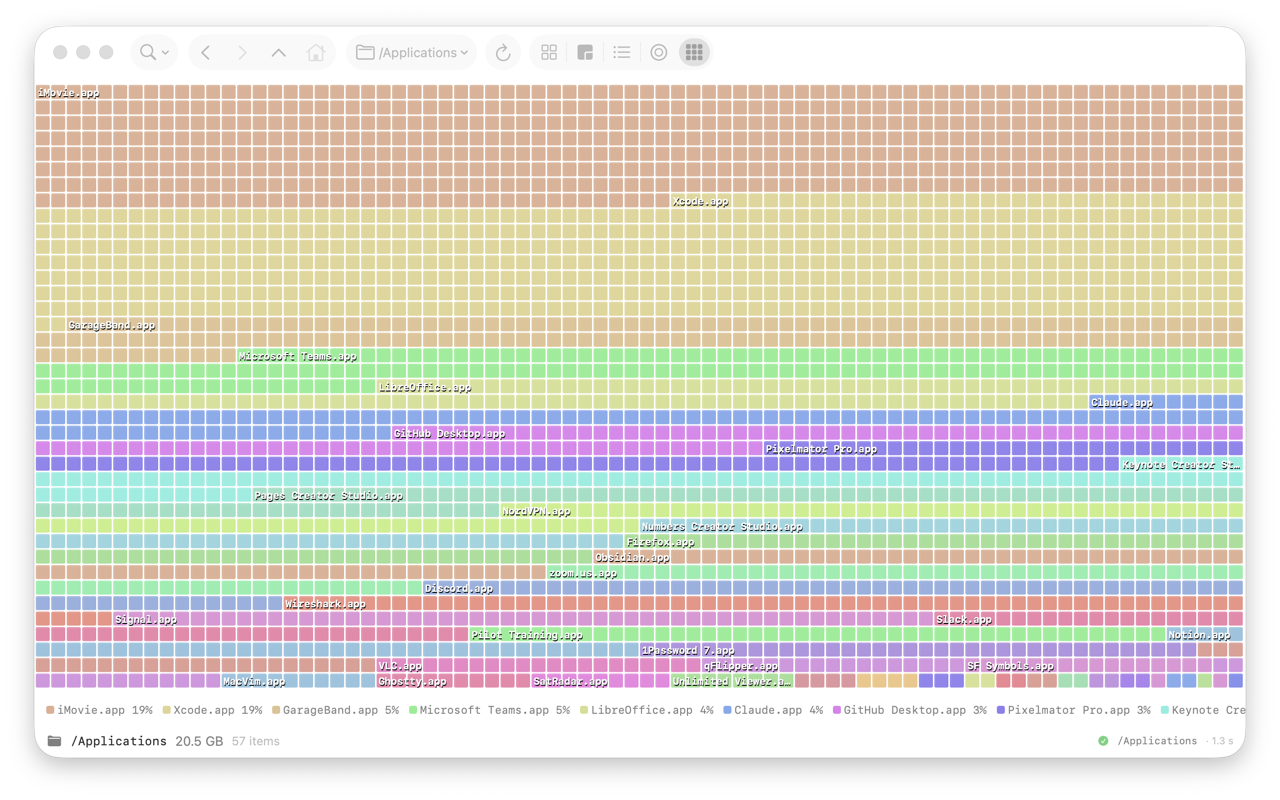Click the SF Symbols.app treemap label

pyautogui.click(x=1010, y=666)
